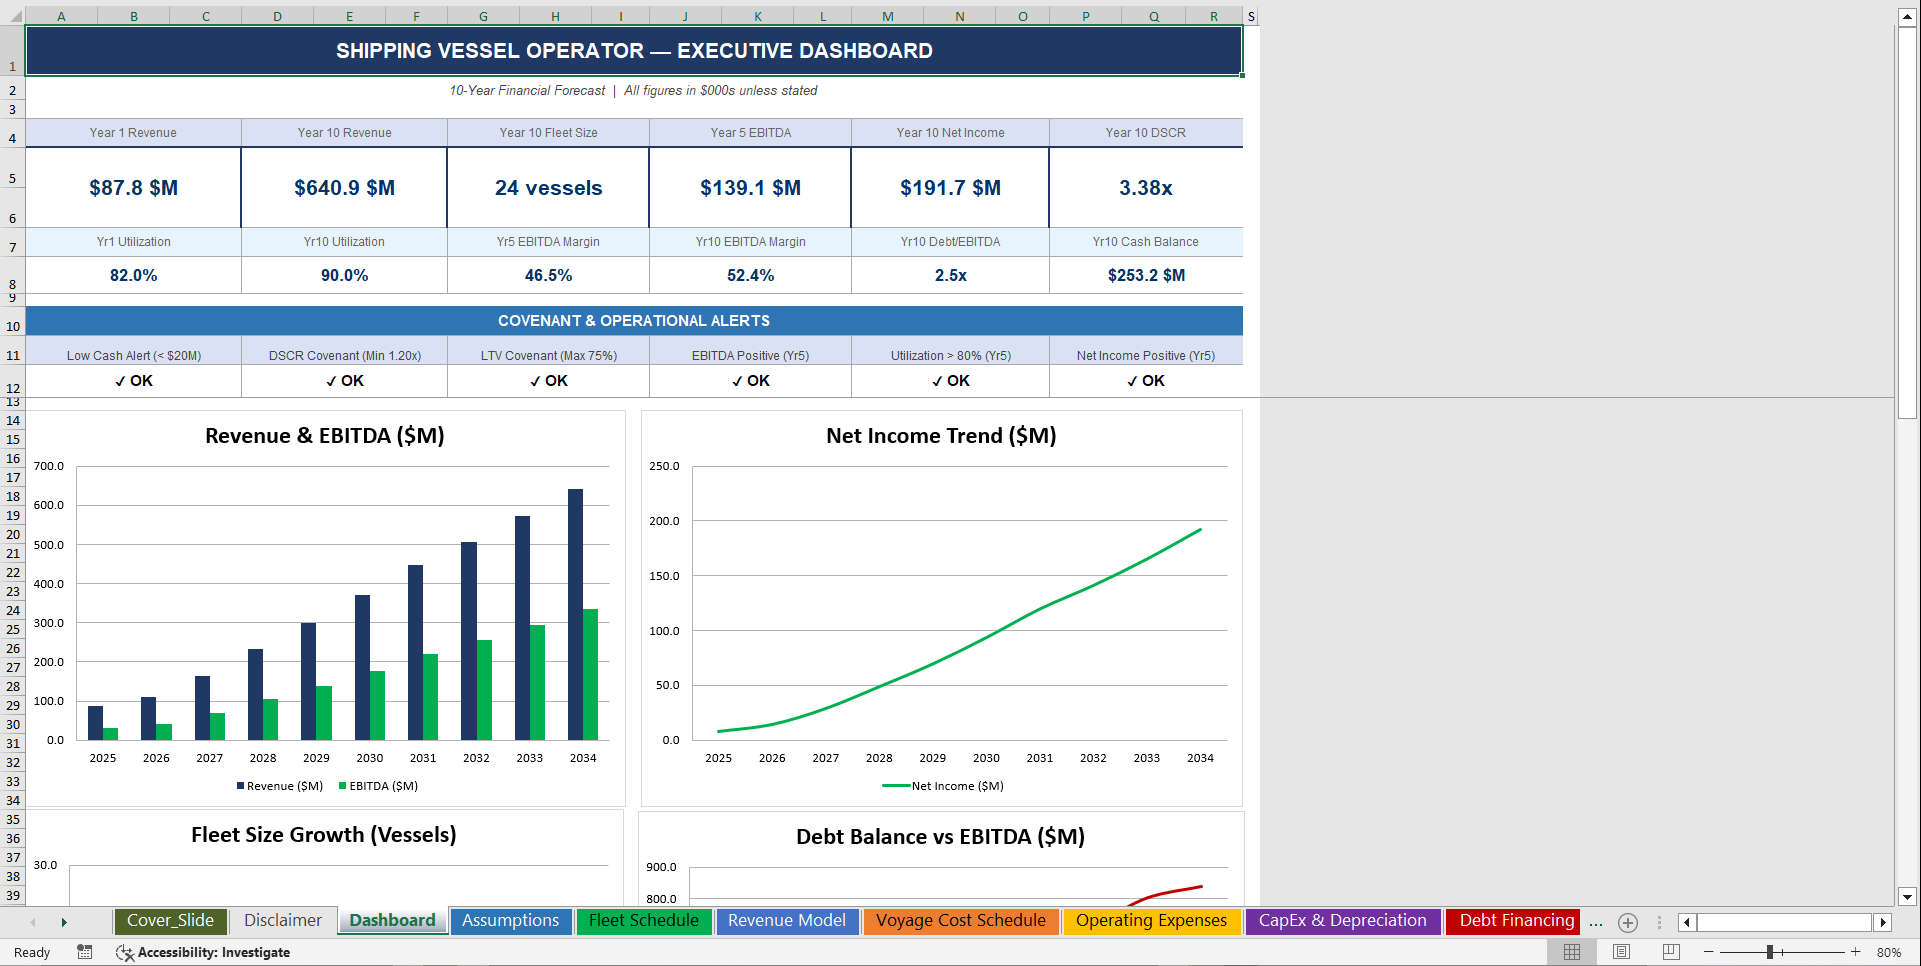
Task: Switch to the Debt Financing tab
Action: (x=1512, y=921)
